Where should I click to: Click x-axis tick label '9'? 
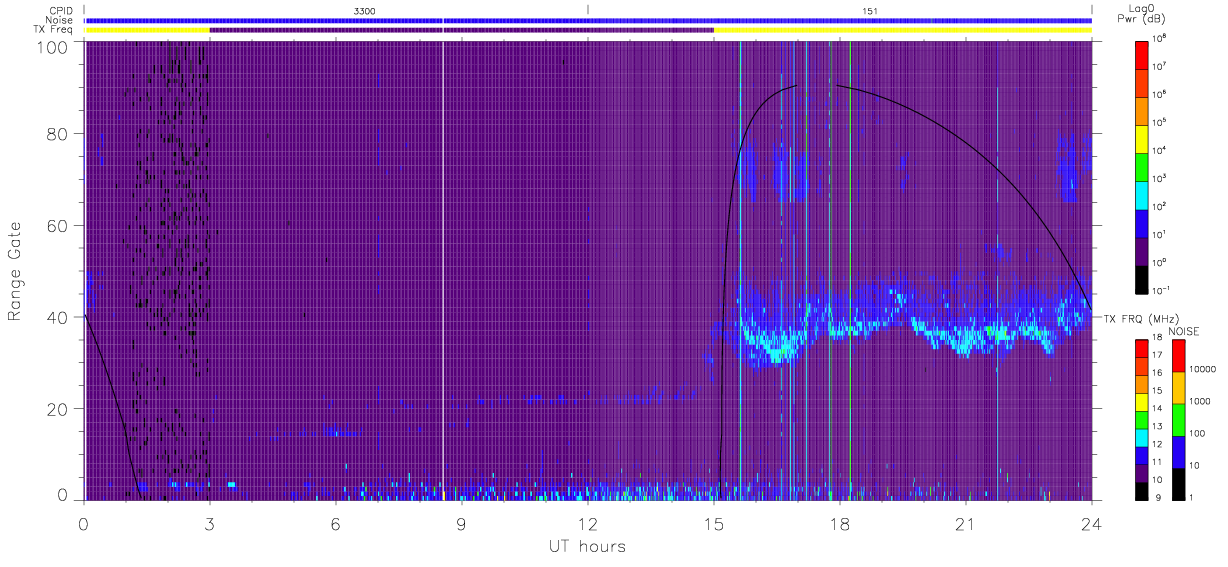(x=461, y=524)
